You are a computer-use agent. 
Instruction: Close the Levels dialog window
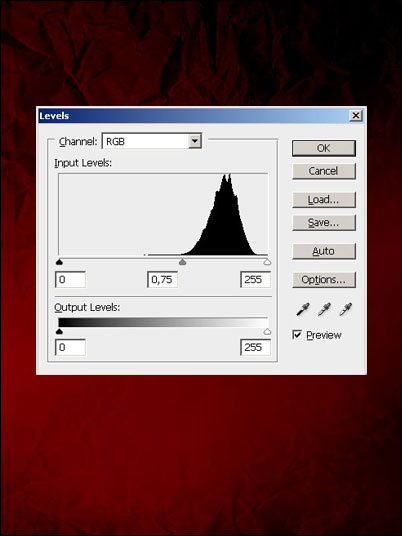coord(356,116)
